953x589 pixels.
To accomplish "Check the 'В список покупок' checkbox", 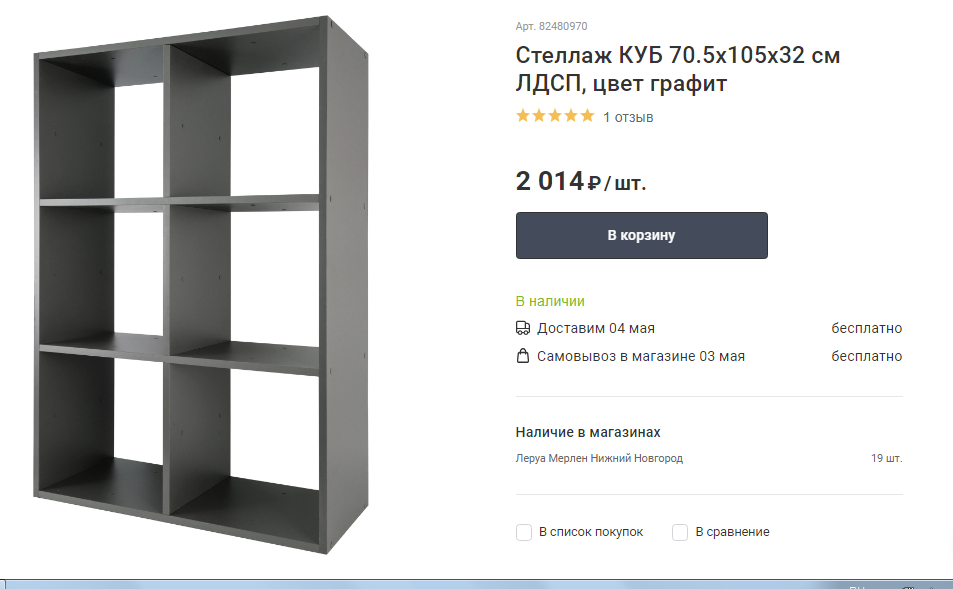I will [524, 532].
